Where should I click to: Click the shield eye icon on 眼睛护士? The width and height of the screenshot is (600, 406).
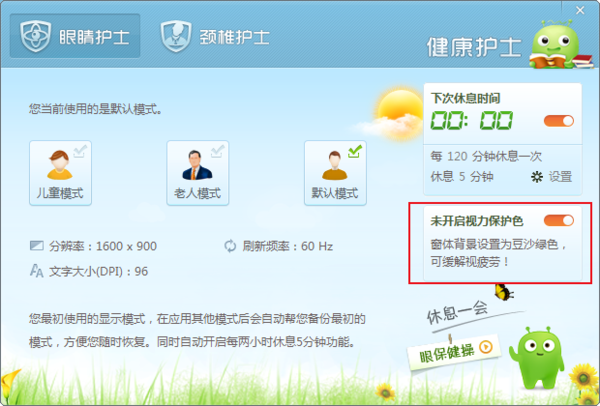pyautogui.click(x=36, y=36)
